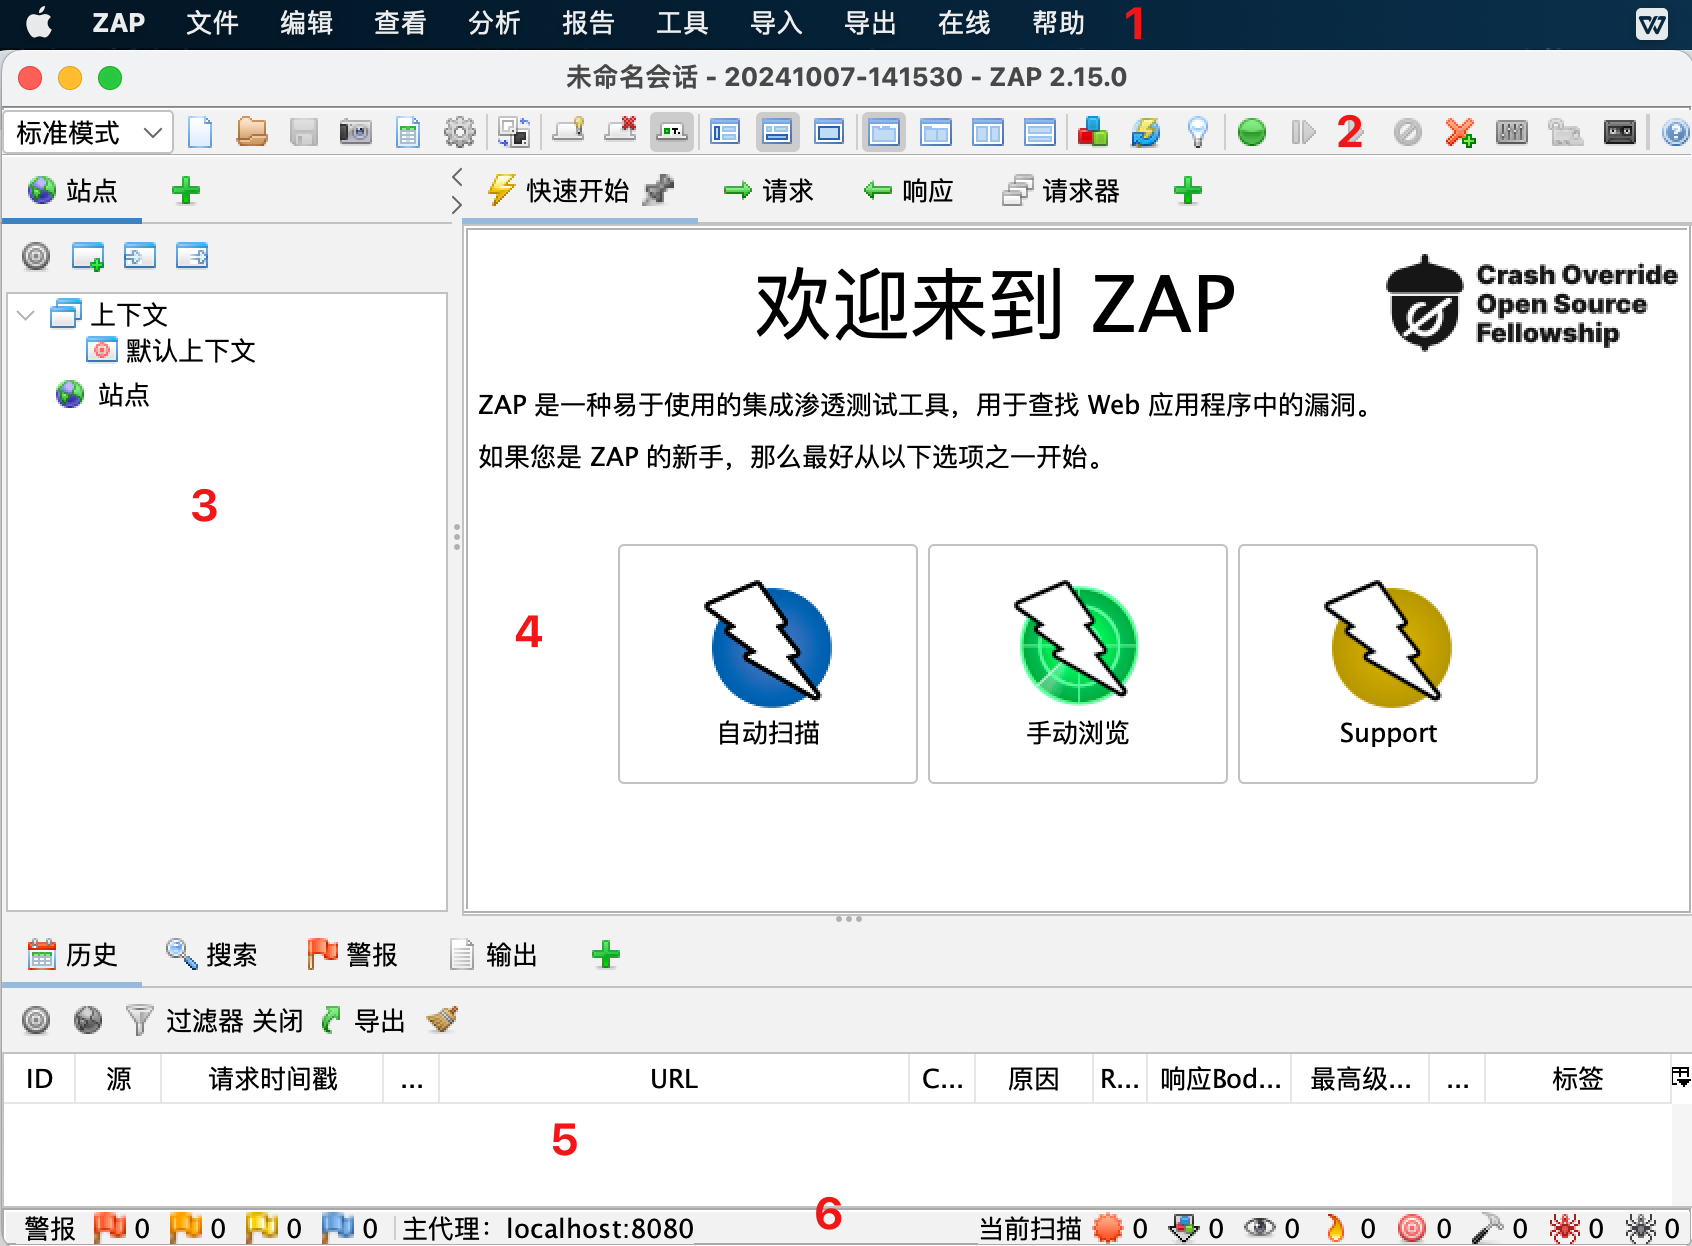This screenshot has height=1246, width=1692.
Task: Click the eye passive scan count icon
Action: 1272,1227
